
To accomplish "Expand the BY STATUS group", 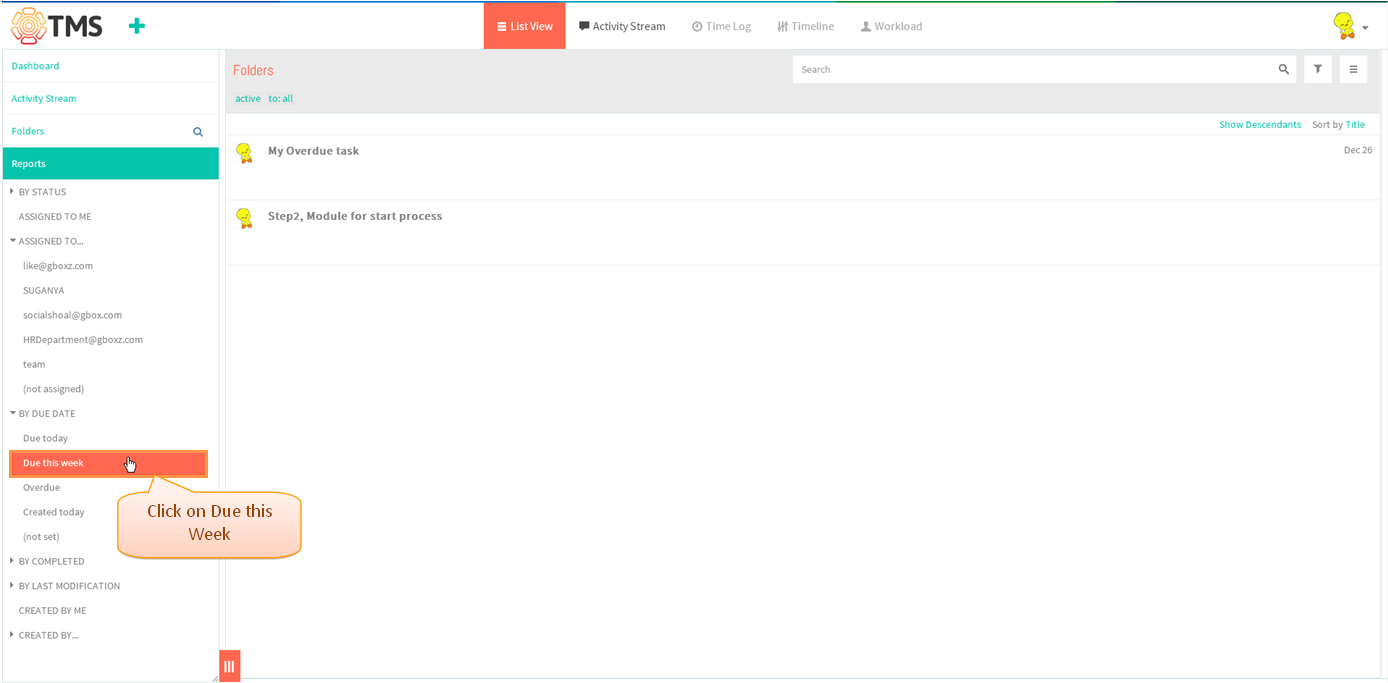I will point(12,191).
